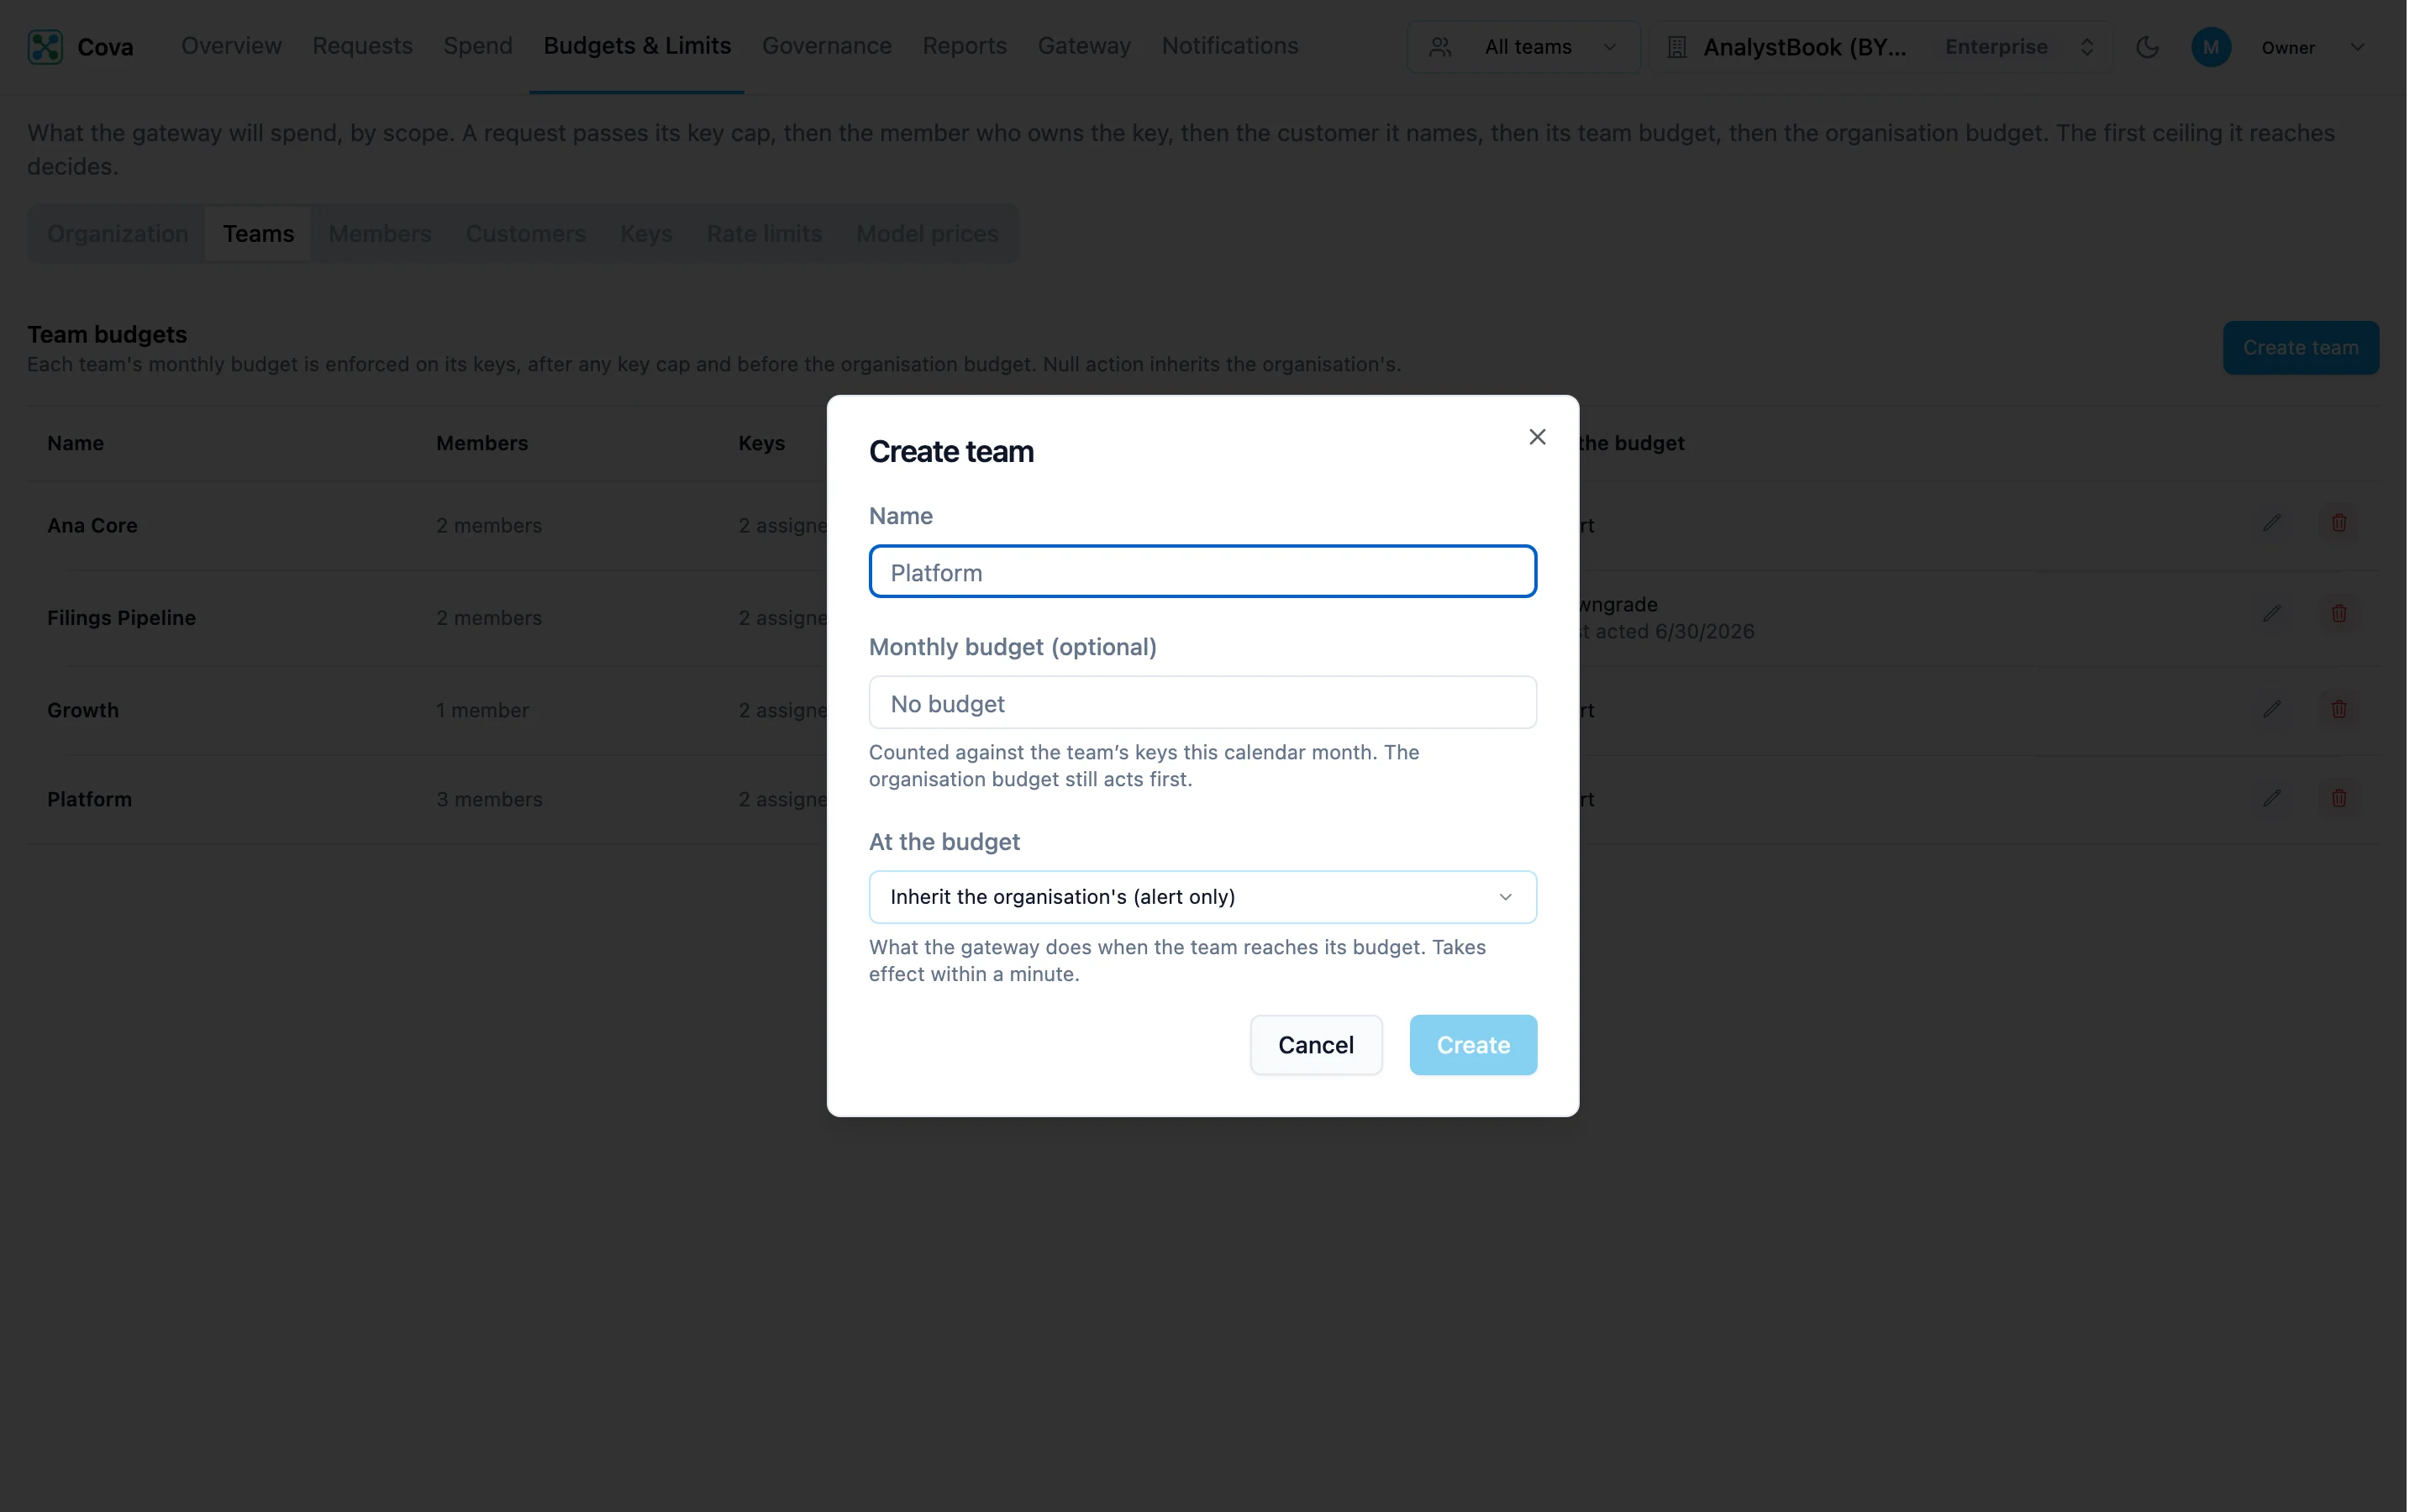
Task: Open the AnalystBook organisation switcher
Action: coord(1880,47)
